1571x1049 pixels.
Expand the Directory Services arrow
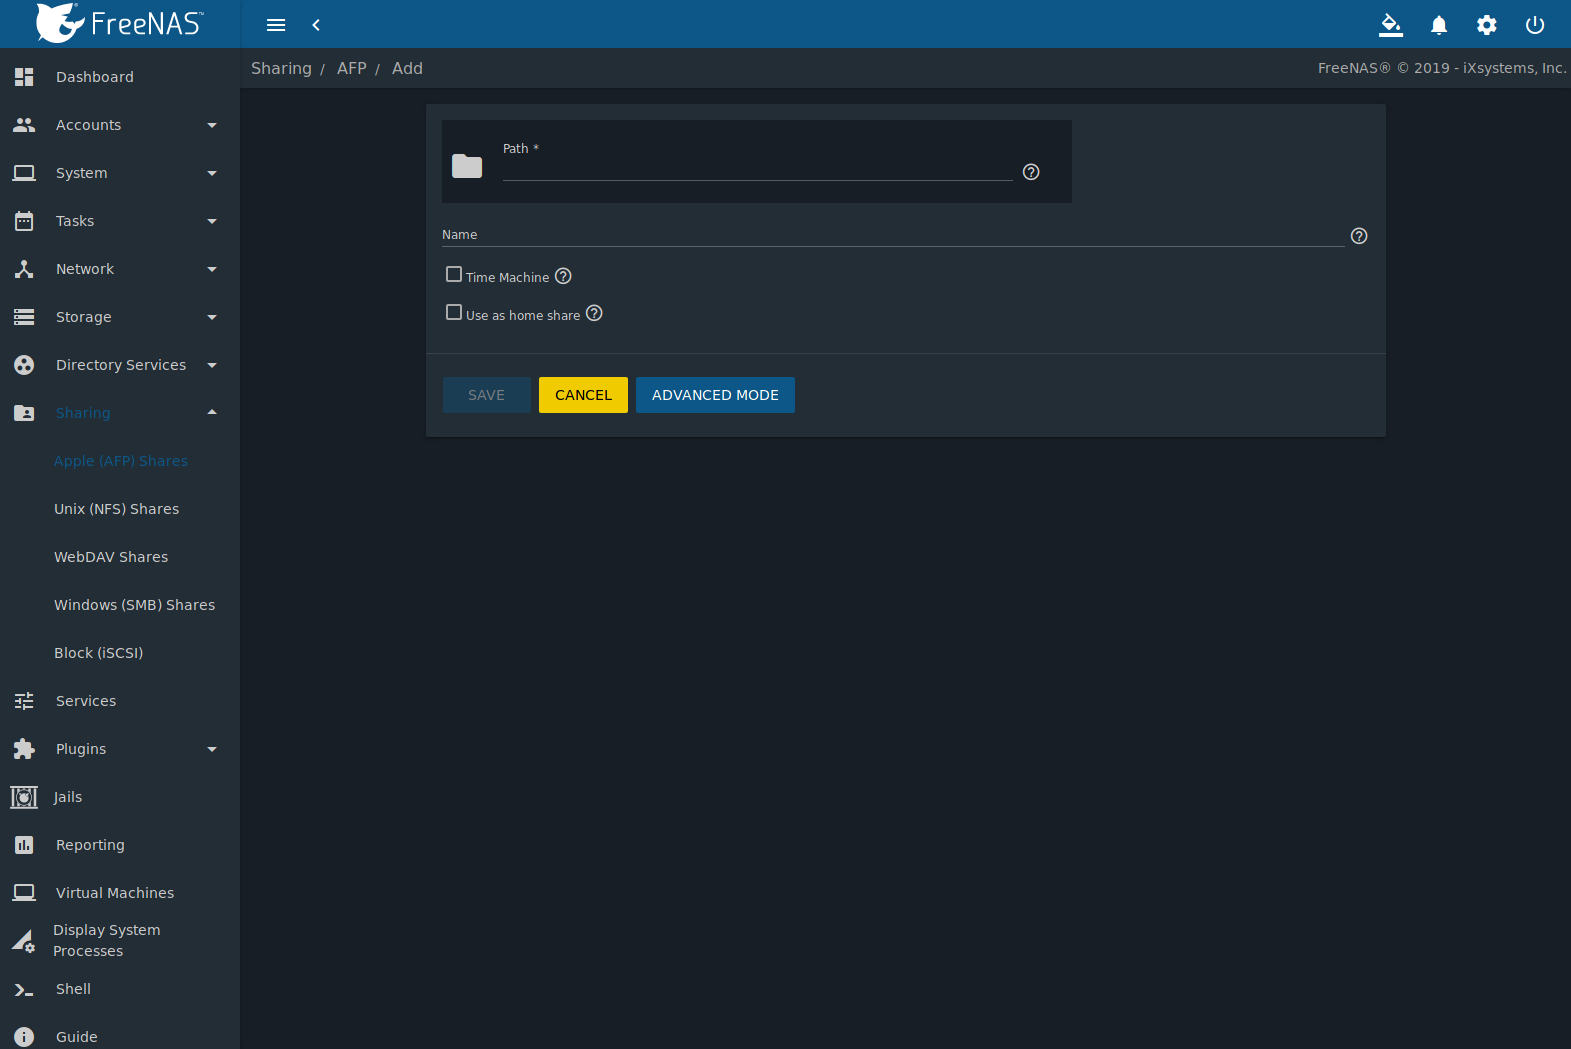(212, 365)
